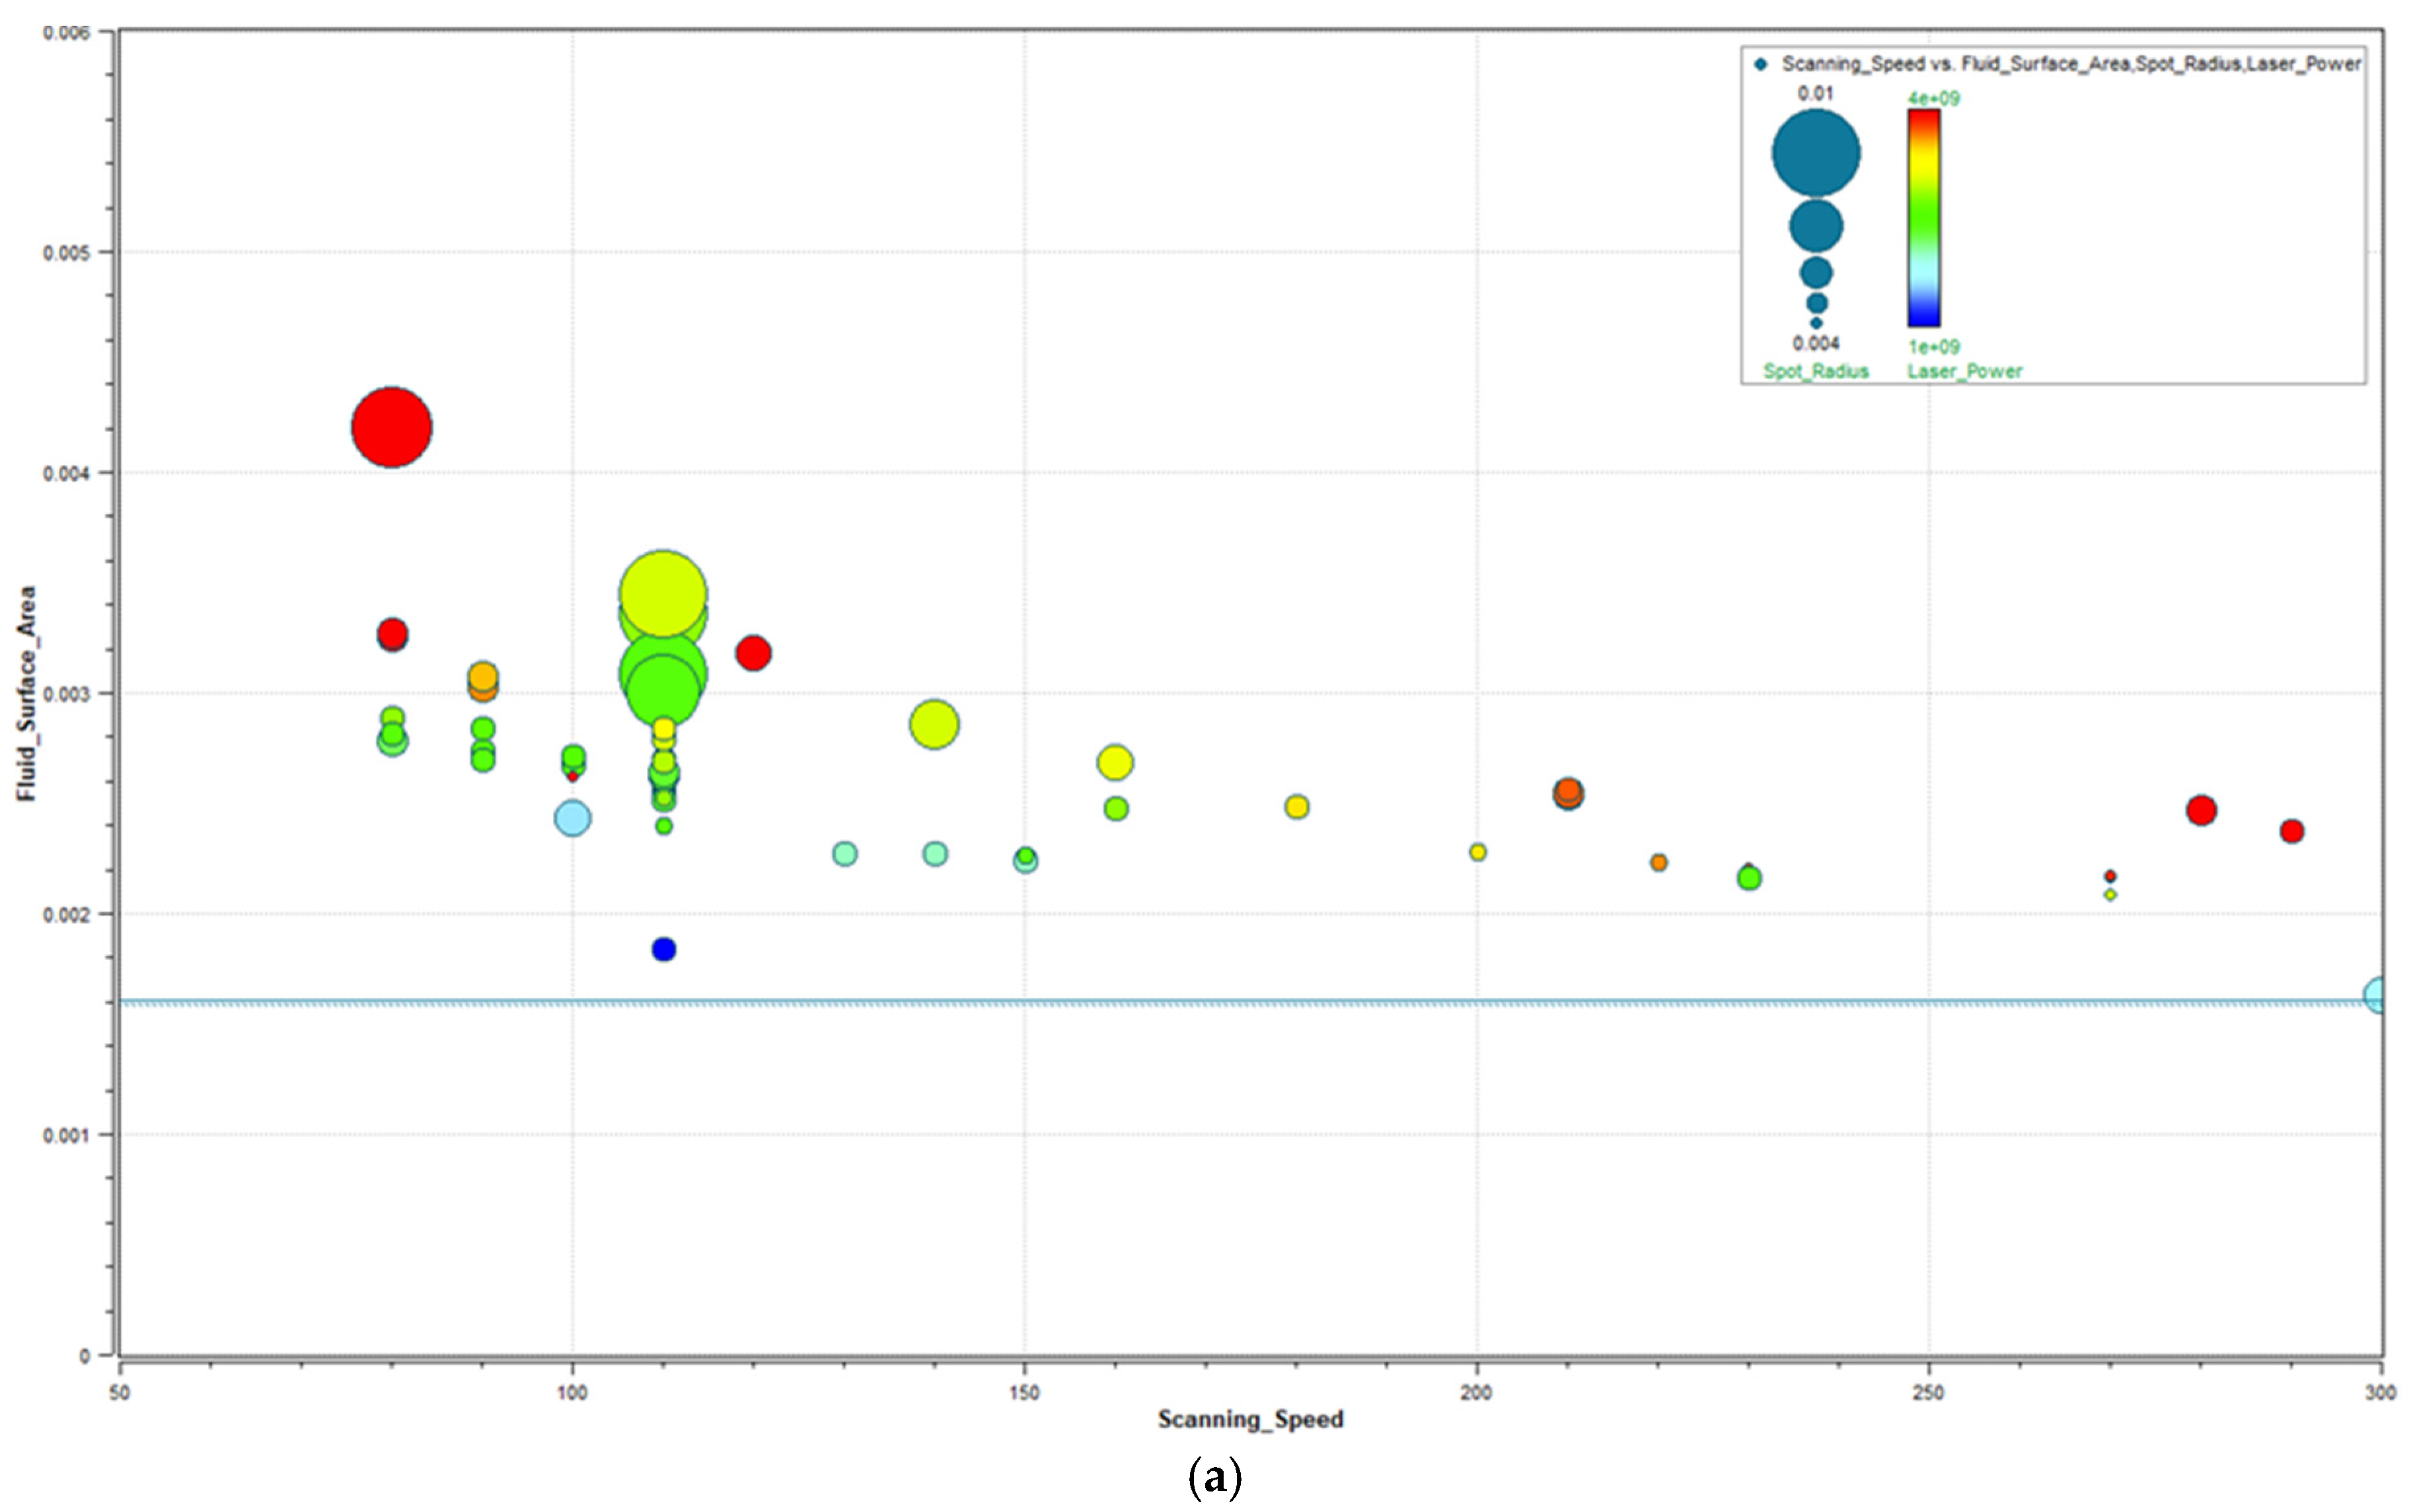This screenshot has height=1512, width=2413.
Task: Click the red bubble at speed 120
Action: 753,653
